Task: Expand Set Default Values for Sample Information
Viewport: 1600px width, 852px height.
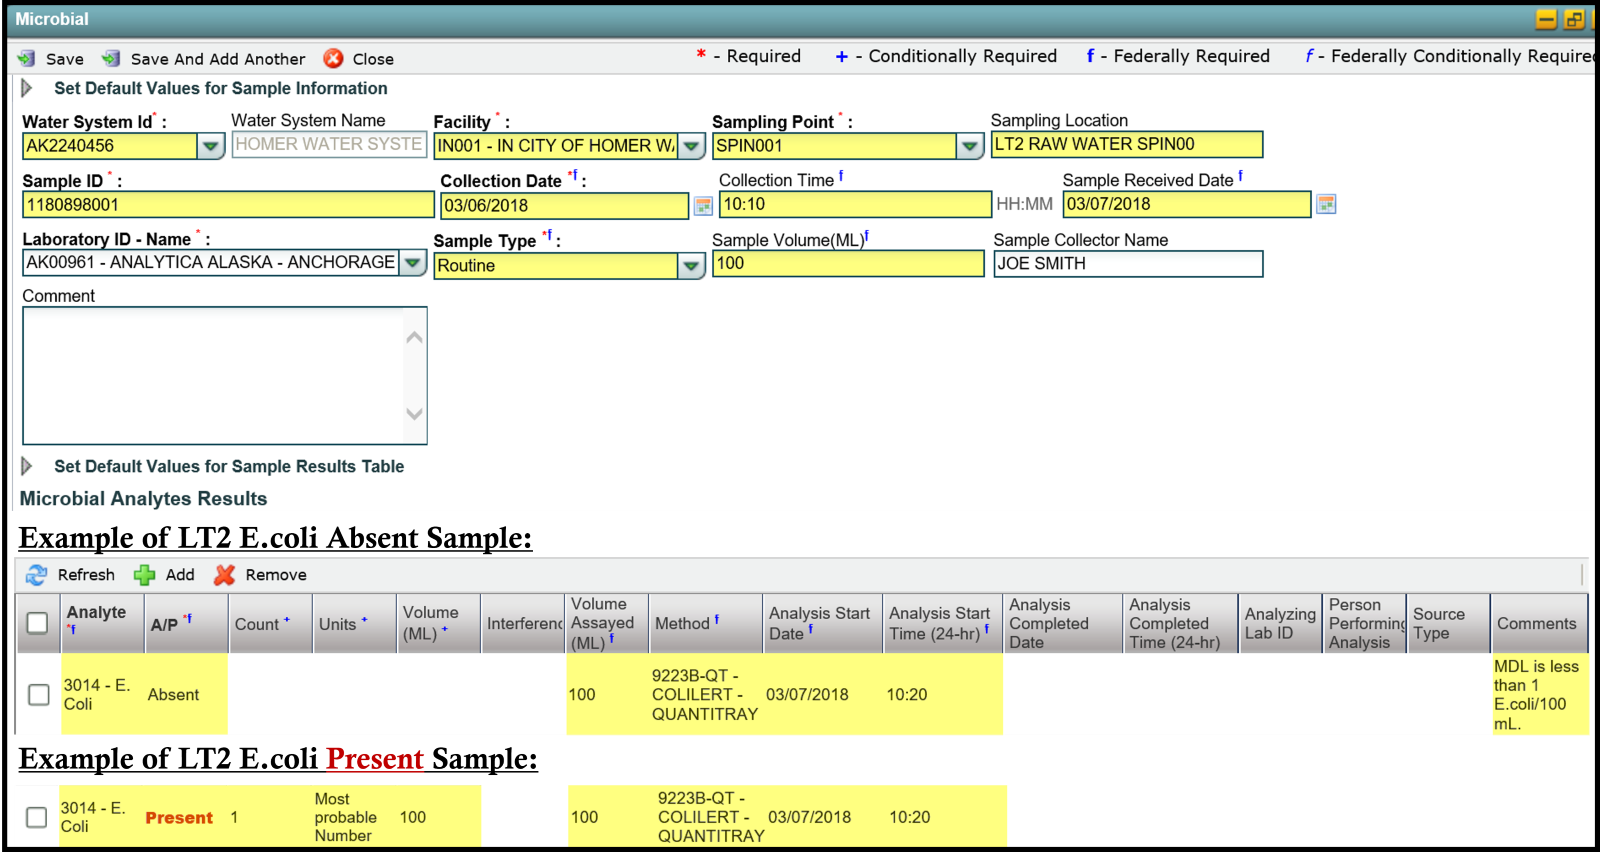Action: (27, 88)
